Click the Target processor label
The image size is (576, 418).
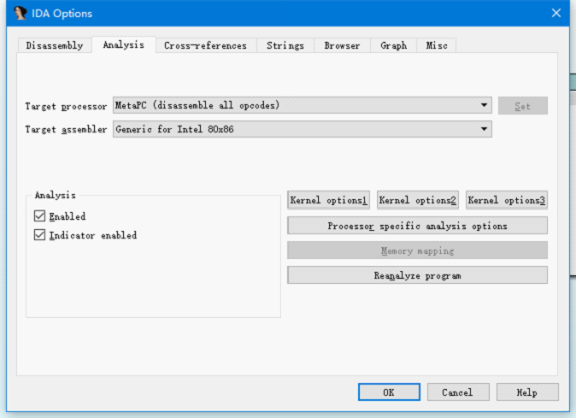(66, 106)
